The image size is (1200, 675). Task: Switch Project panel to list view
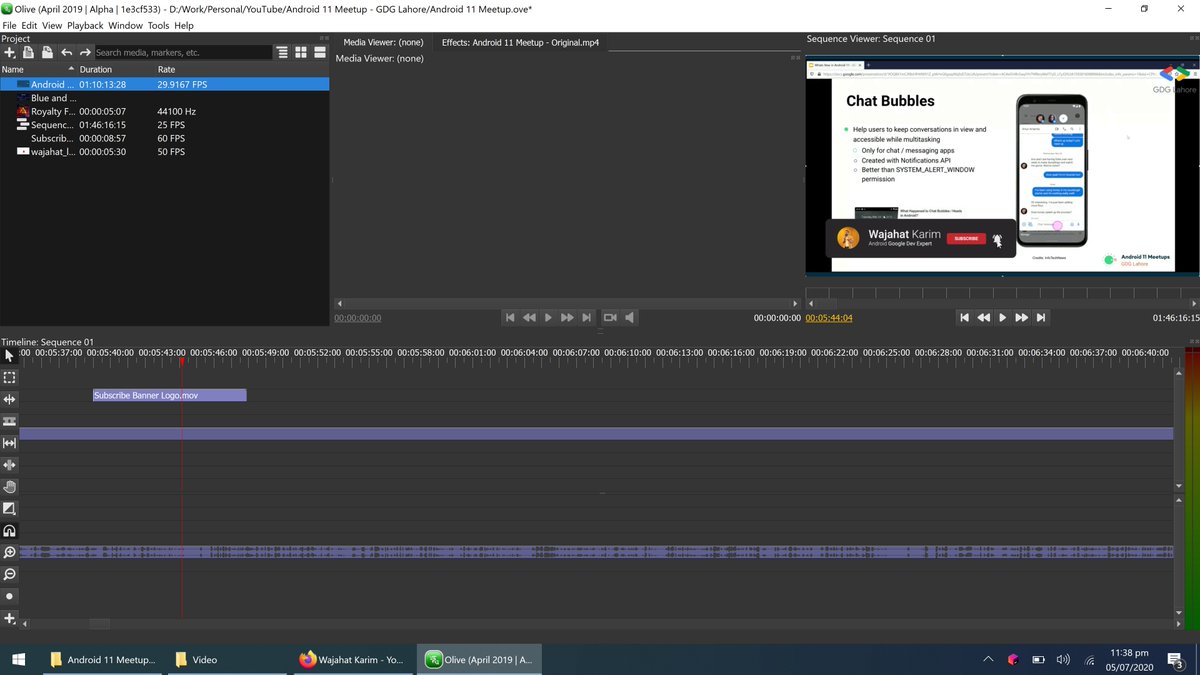[320, 52]
